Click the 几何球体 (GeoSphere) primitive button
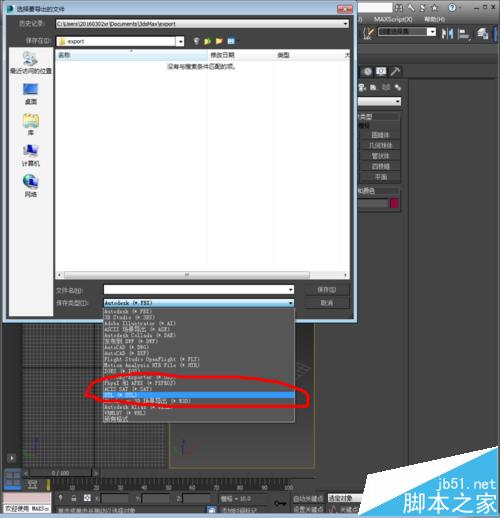This screenshot has height=518, width=500. (x=380, y=145)
